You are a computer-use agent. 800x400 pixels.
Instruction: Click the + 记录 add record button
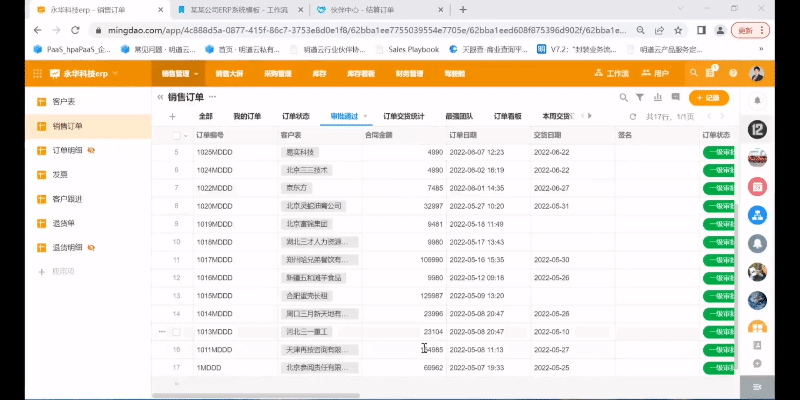click(x=708, y=97)
